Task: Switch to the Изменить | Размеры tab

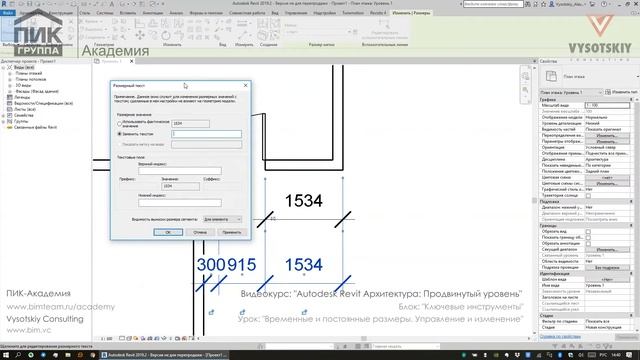Action: tap(411, 13)
